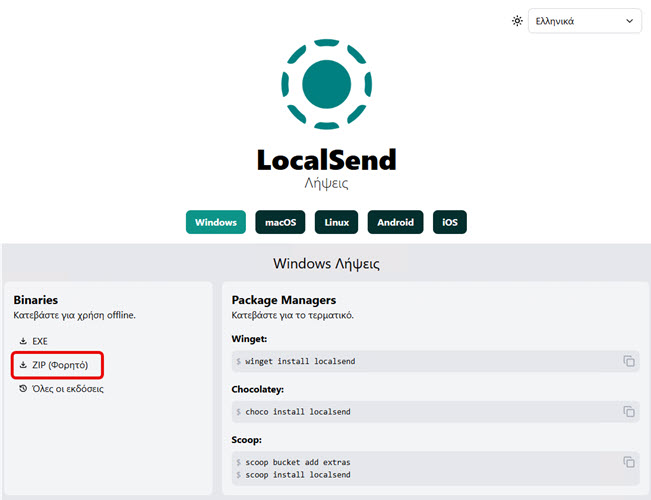651x500 pixels.
Task: Open the Android downloads tab
Action: [x=395, y=222]
